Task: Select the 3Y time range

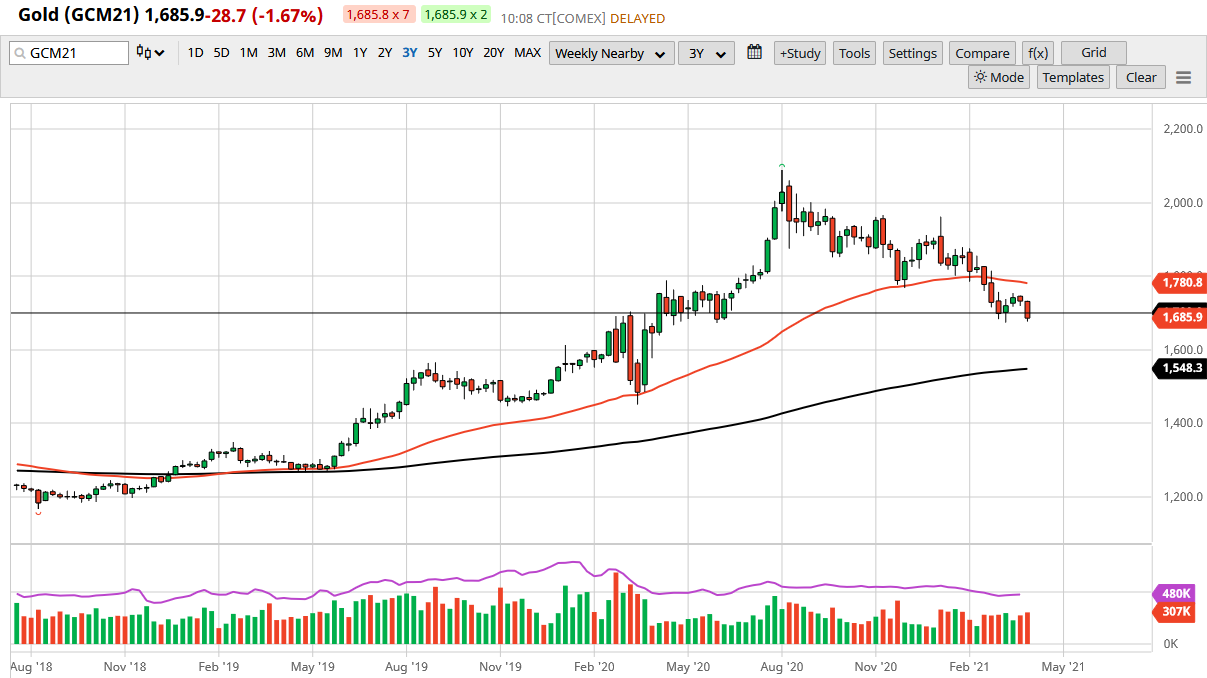Action: click(410, 53)
